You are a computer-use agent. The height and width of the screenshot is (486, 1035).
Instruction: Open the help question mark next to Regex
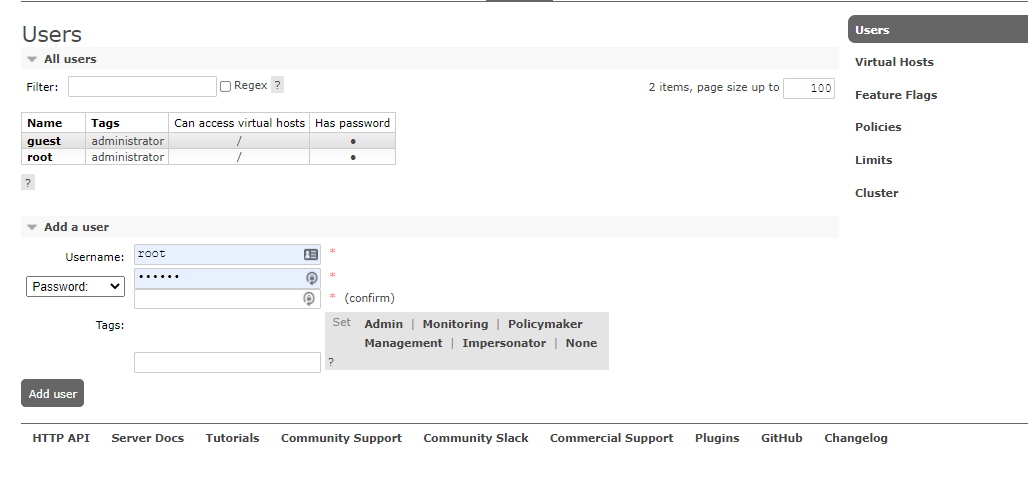click(x=278, y=85)
